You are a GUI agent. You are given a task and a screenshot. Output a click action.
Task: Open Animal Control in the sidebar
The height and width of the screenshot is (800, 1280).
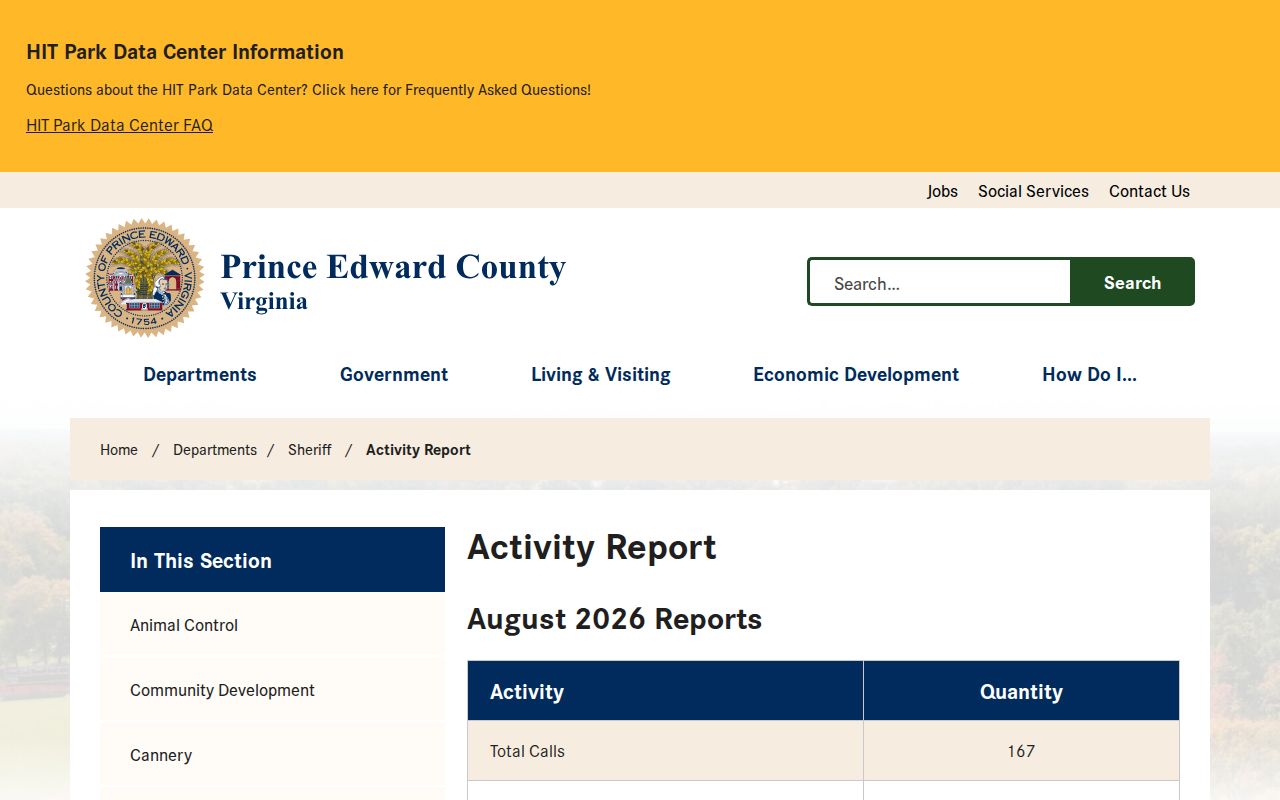(272, 625)
